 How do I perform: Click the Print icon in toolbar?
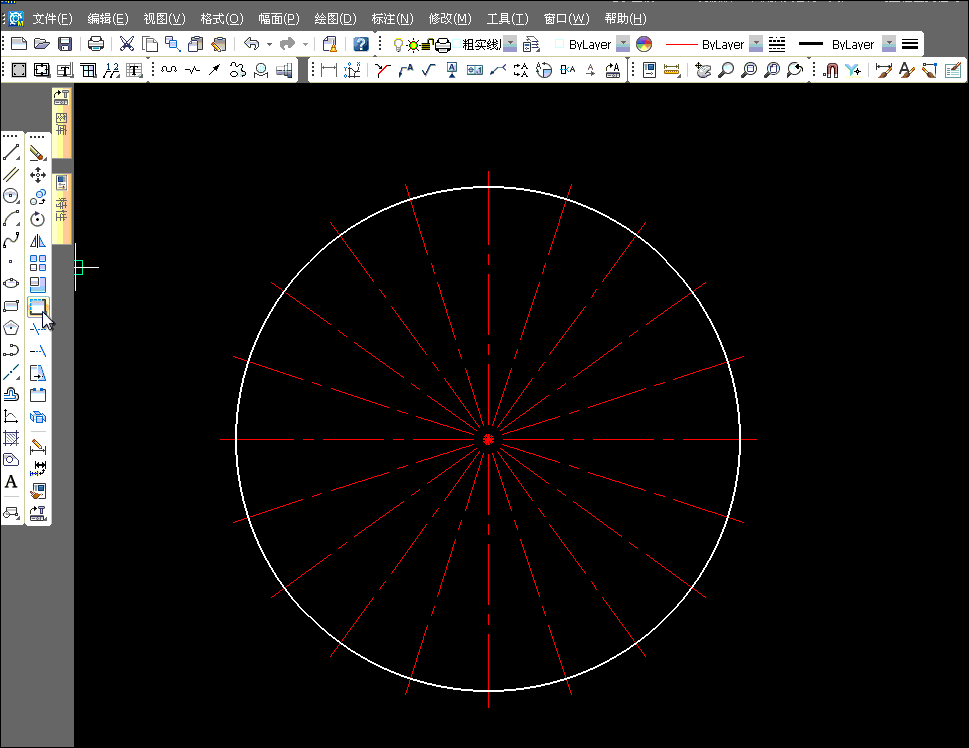96,44
